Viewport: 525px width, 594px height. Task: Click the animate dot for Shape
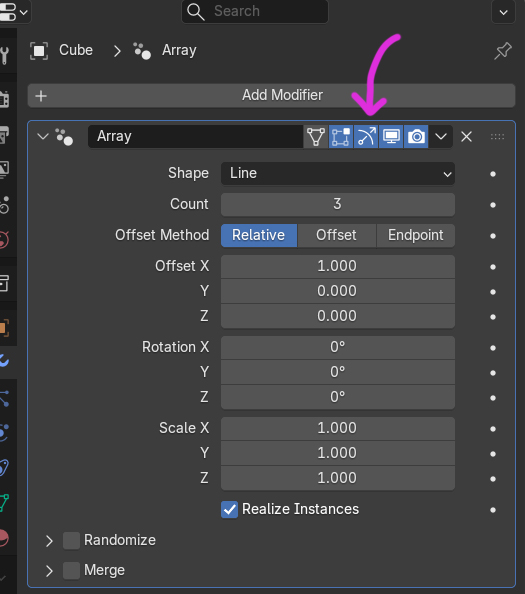493,174
